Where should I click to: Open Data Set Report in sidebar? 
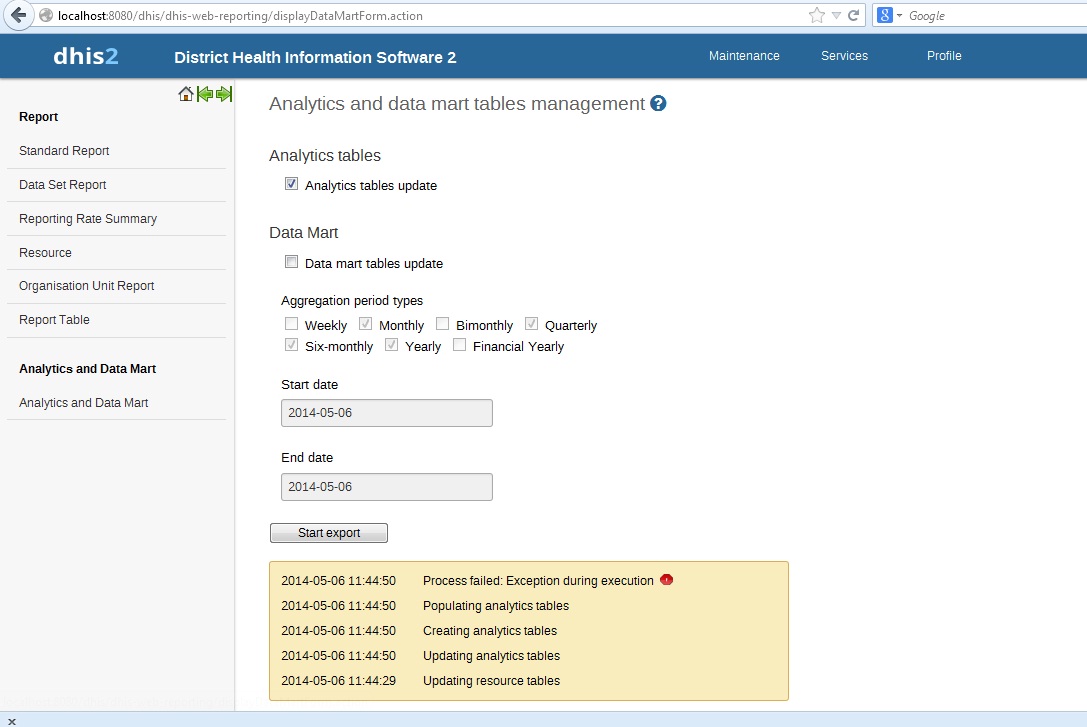(62, 184)
